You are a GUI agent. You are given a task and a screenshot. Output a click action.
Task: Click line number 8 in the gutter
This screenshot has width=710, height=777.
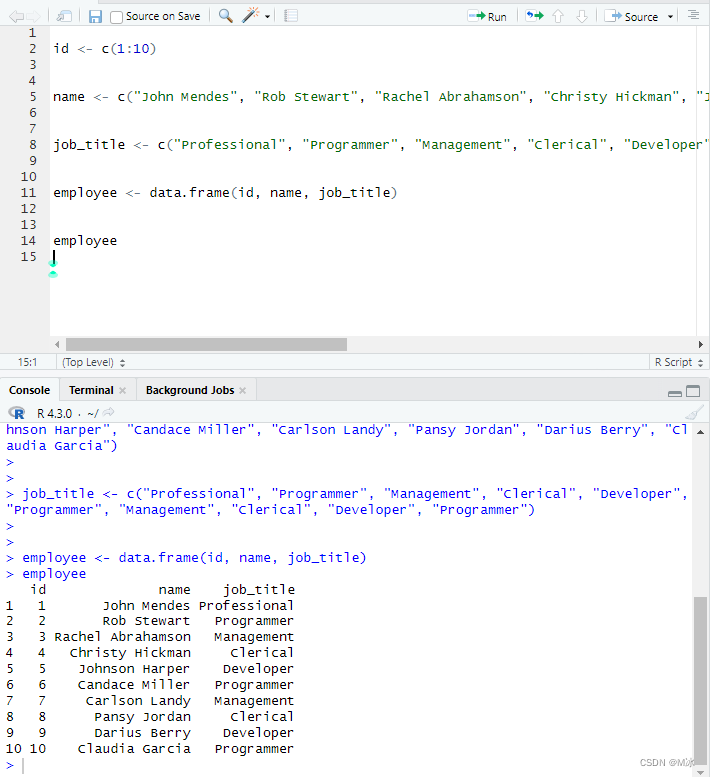pyautogui.click(x=32, y=144)
